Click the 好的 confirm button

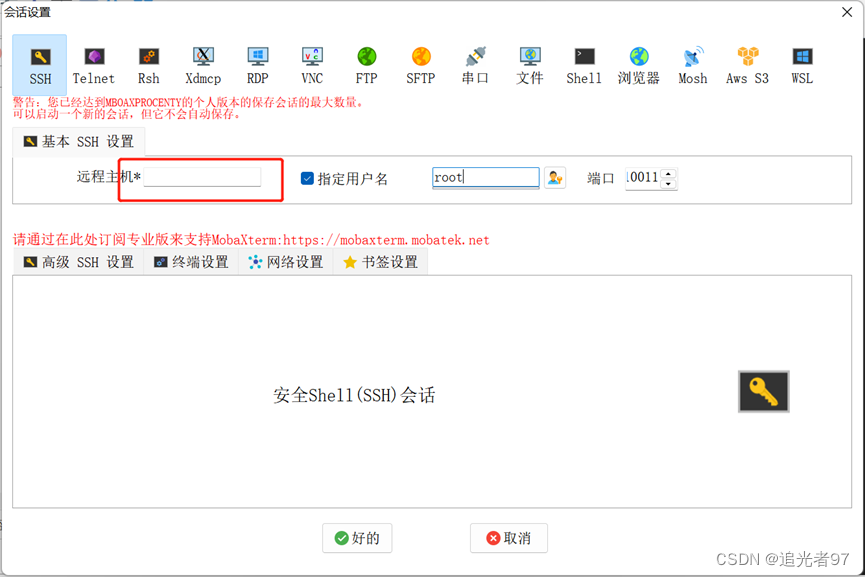tap(357, 537)
